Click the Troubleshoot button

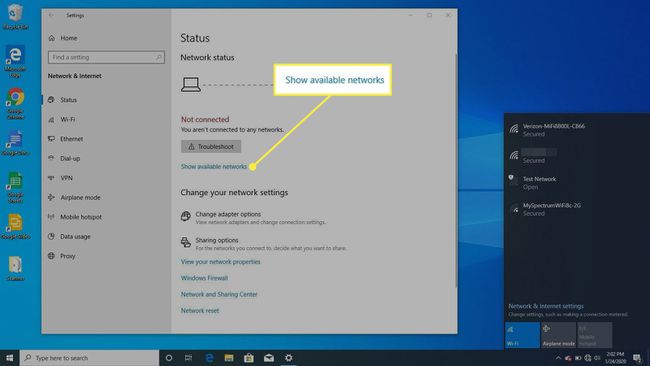[x=211, y=146]
